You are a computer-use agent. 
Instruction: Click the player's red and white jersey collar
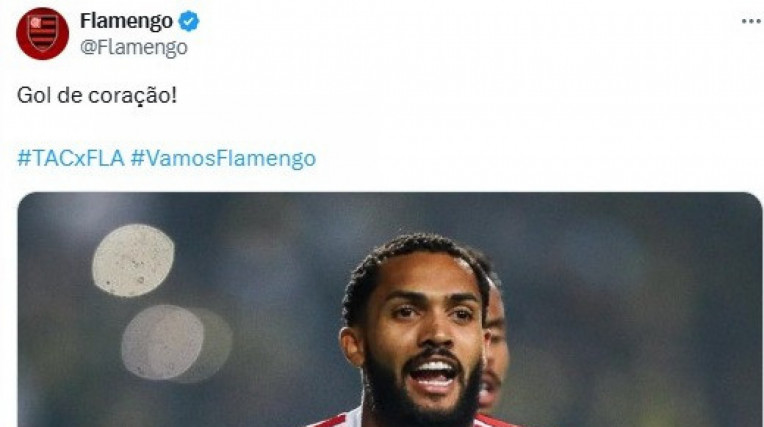351,418
